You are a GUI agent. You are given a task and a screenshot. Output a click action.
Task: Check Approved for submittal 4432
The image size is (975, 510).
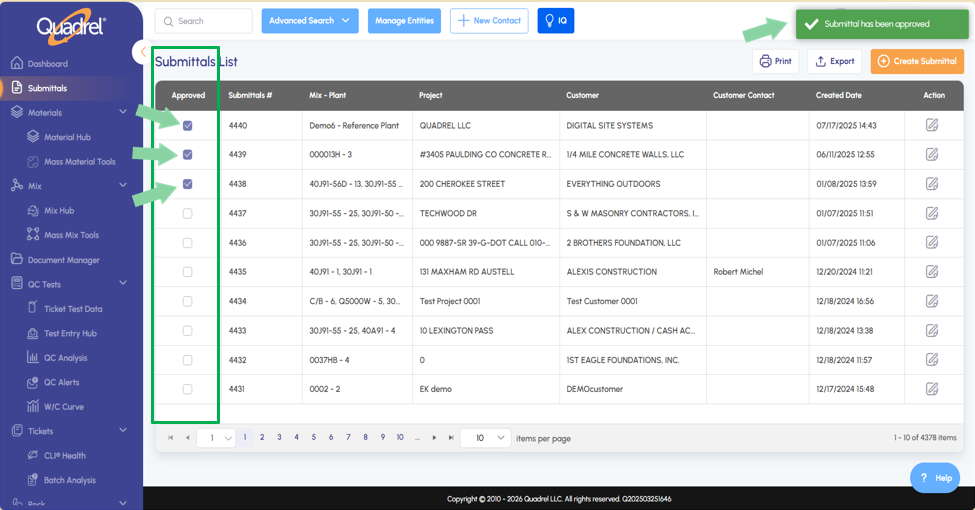coord(187,359)
